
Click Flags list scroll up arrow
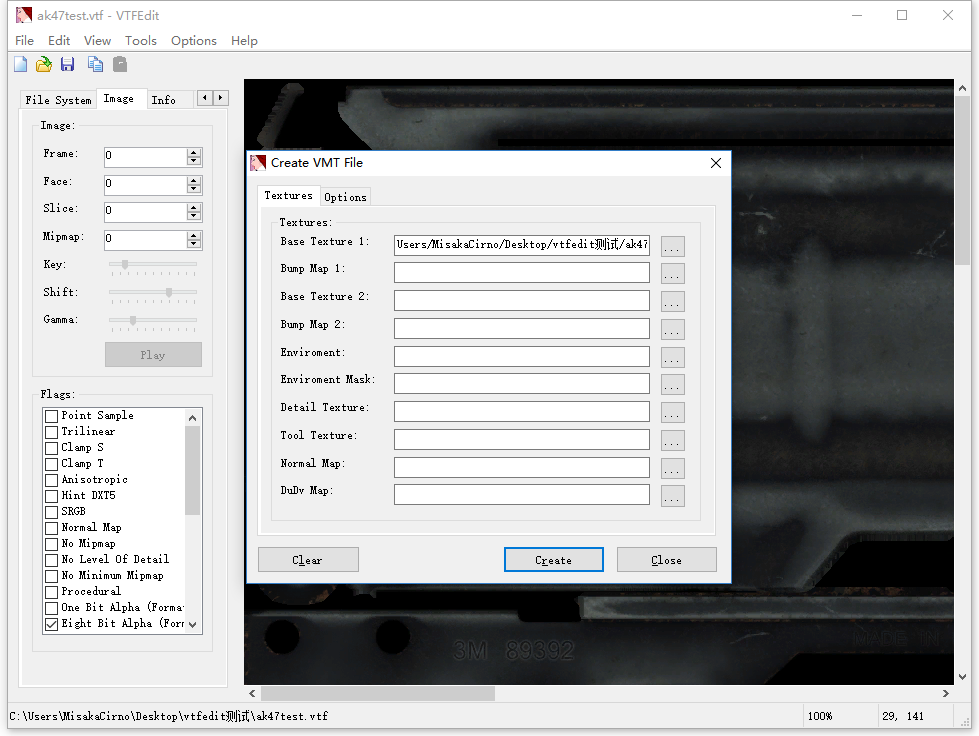tap(192, 418)
